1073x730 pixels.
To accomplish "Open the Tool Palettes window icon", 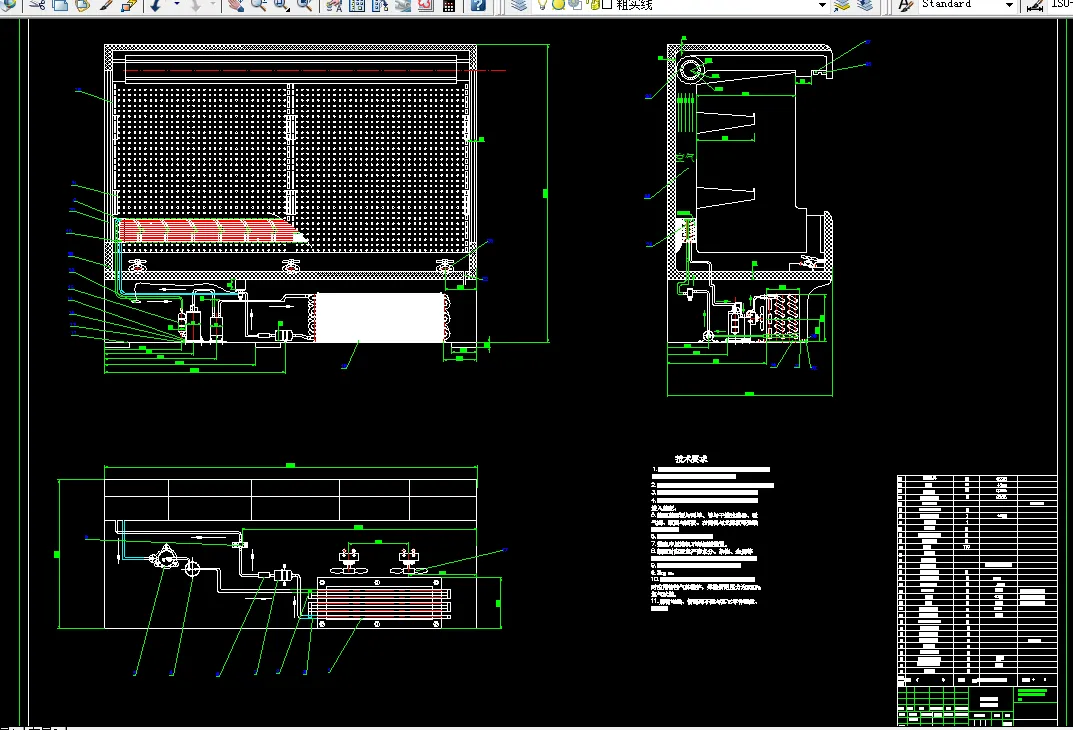I will pos(380,4).
